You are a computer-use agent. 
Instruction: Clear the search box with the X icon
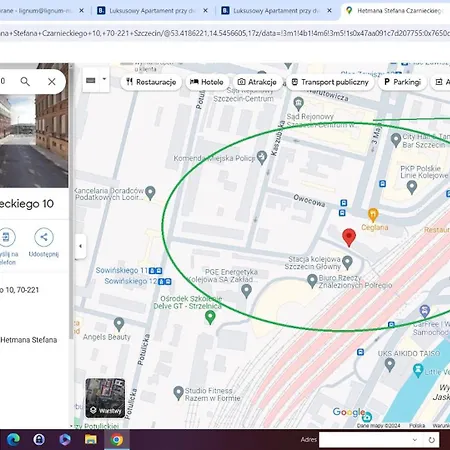[52, 82]
